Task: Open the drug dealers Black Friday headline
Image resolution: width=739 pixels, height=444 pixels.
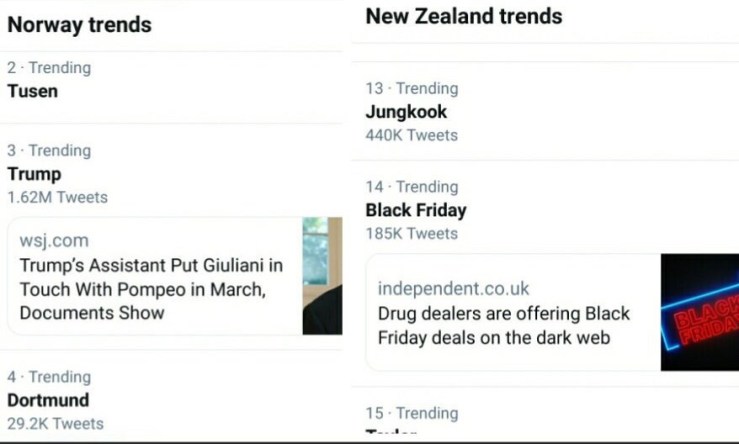Action: click(503, 325)
